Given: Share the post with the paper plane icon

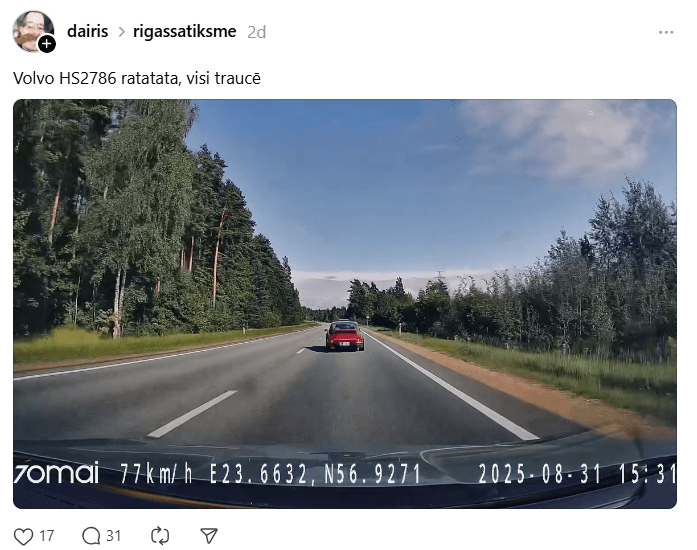Looking at the screenshot, I should point(208,536).
